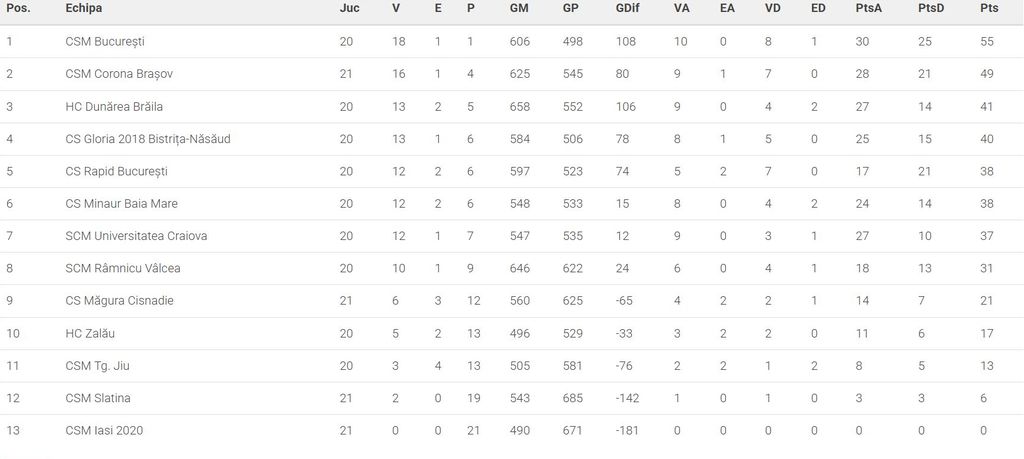Sort by the GDif column header
The height and width of the screenshot is (459, 1024).
(x=629, y=8)
